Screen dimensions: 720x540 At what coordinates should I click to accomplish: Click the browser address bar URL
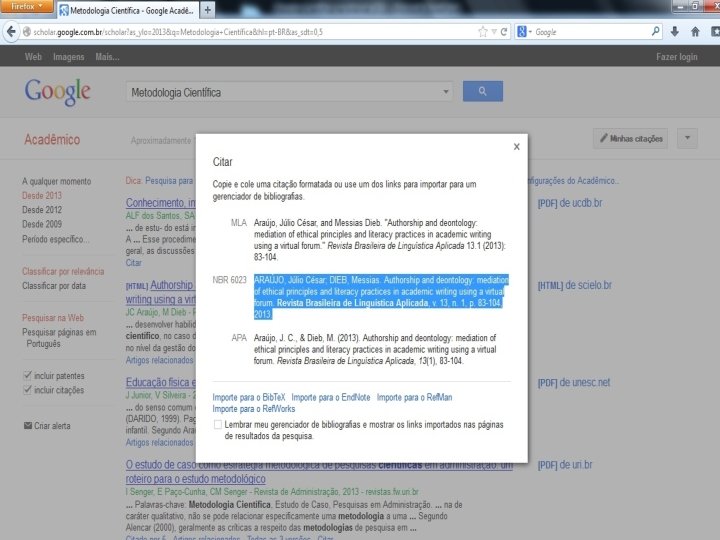178,32
